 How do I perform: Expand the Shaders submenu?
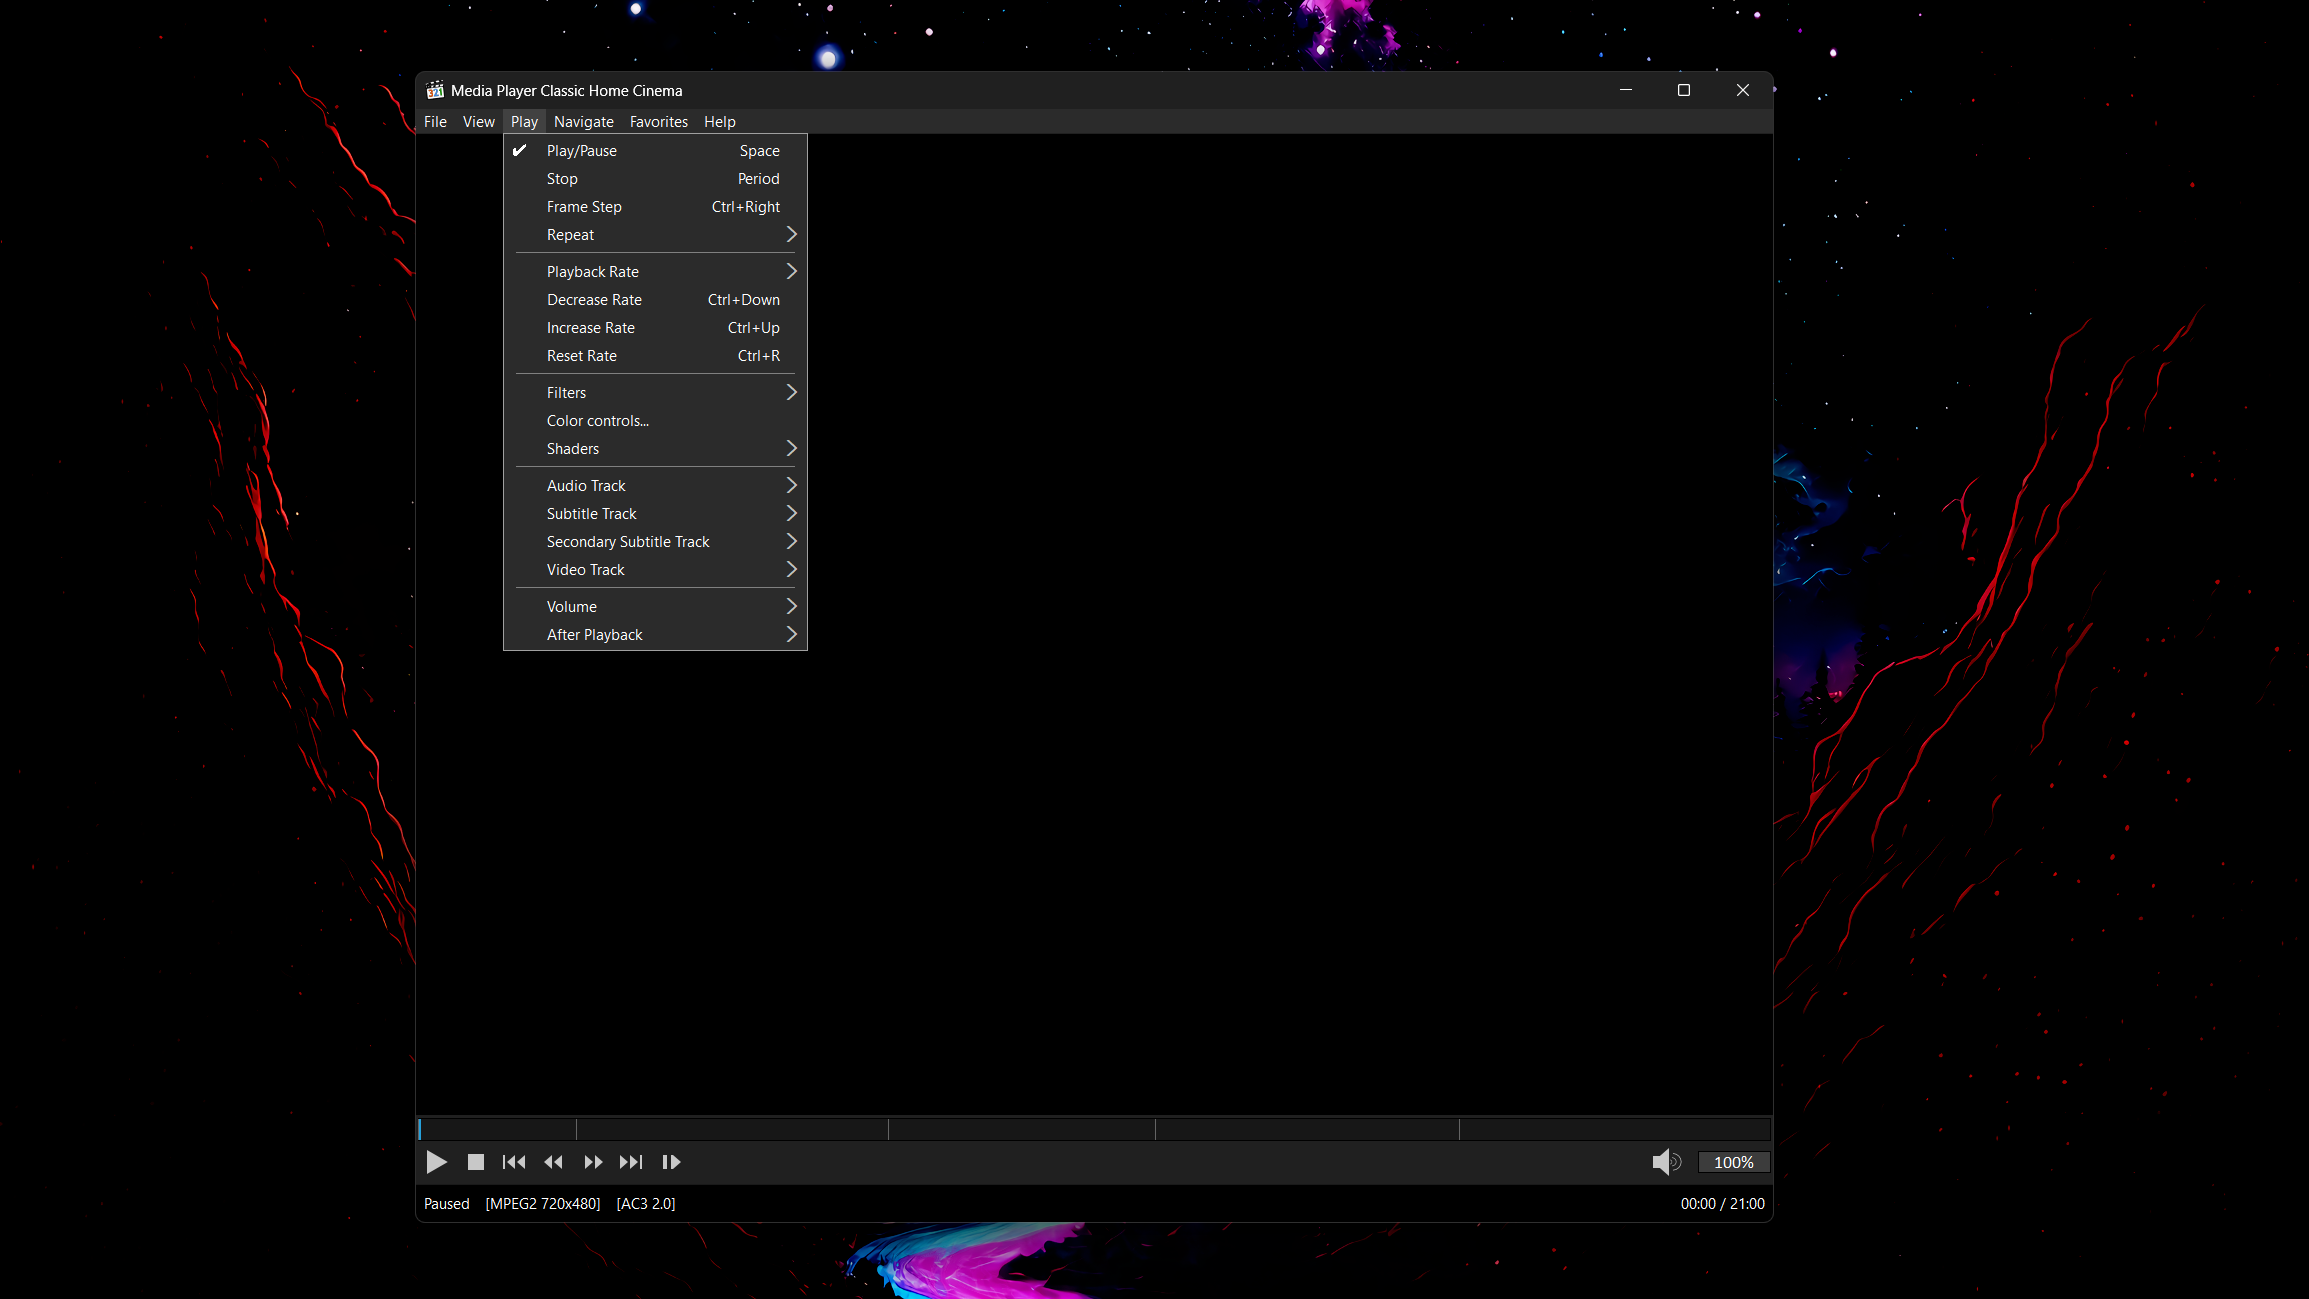coord(655,449)
